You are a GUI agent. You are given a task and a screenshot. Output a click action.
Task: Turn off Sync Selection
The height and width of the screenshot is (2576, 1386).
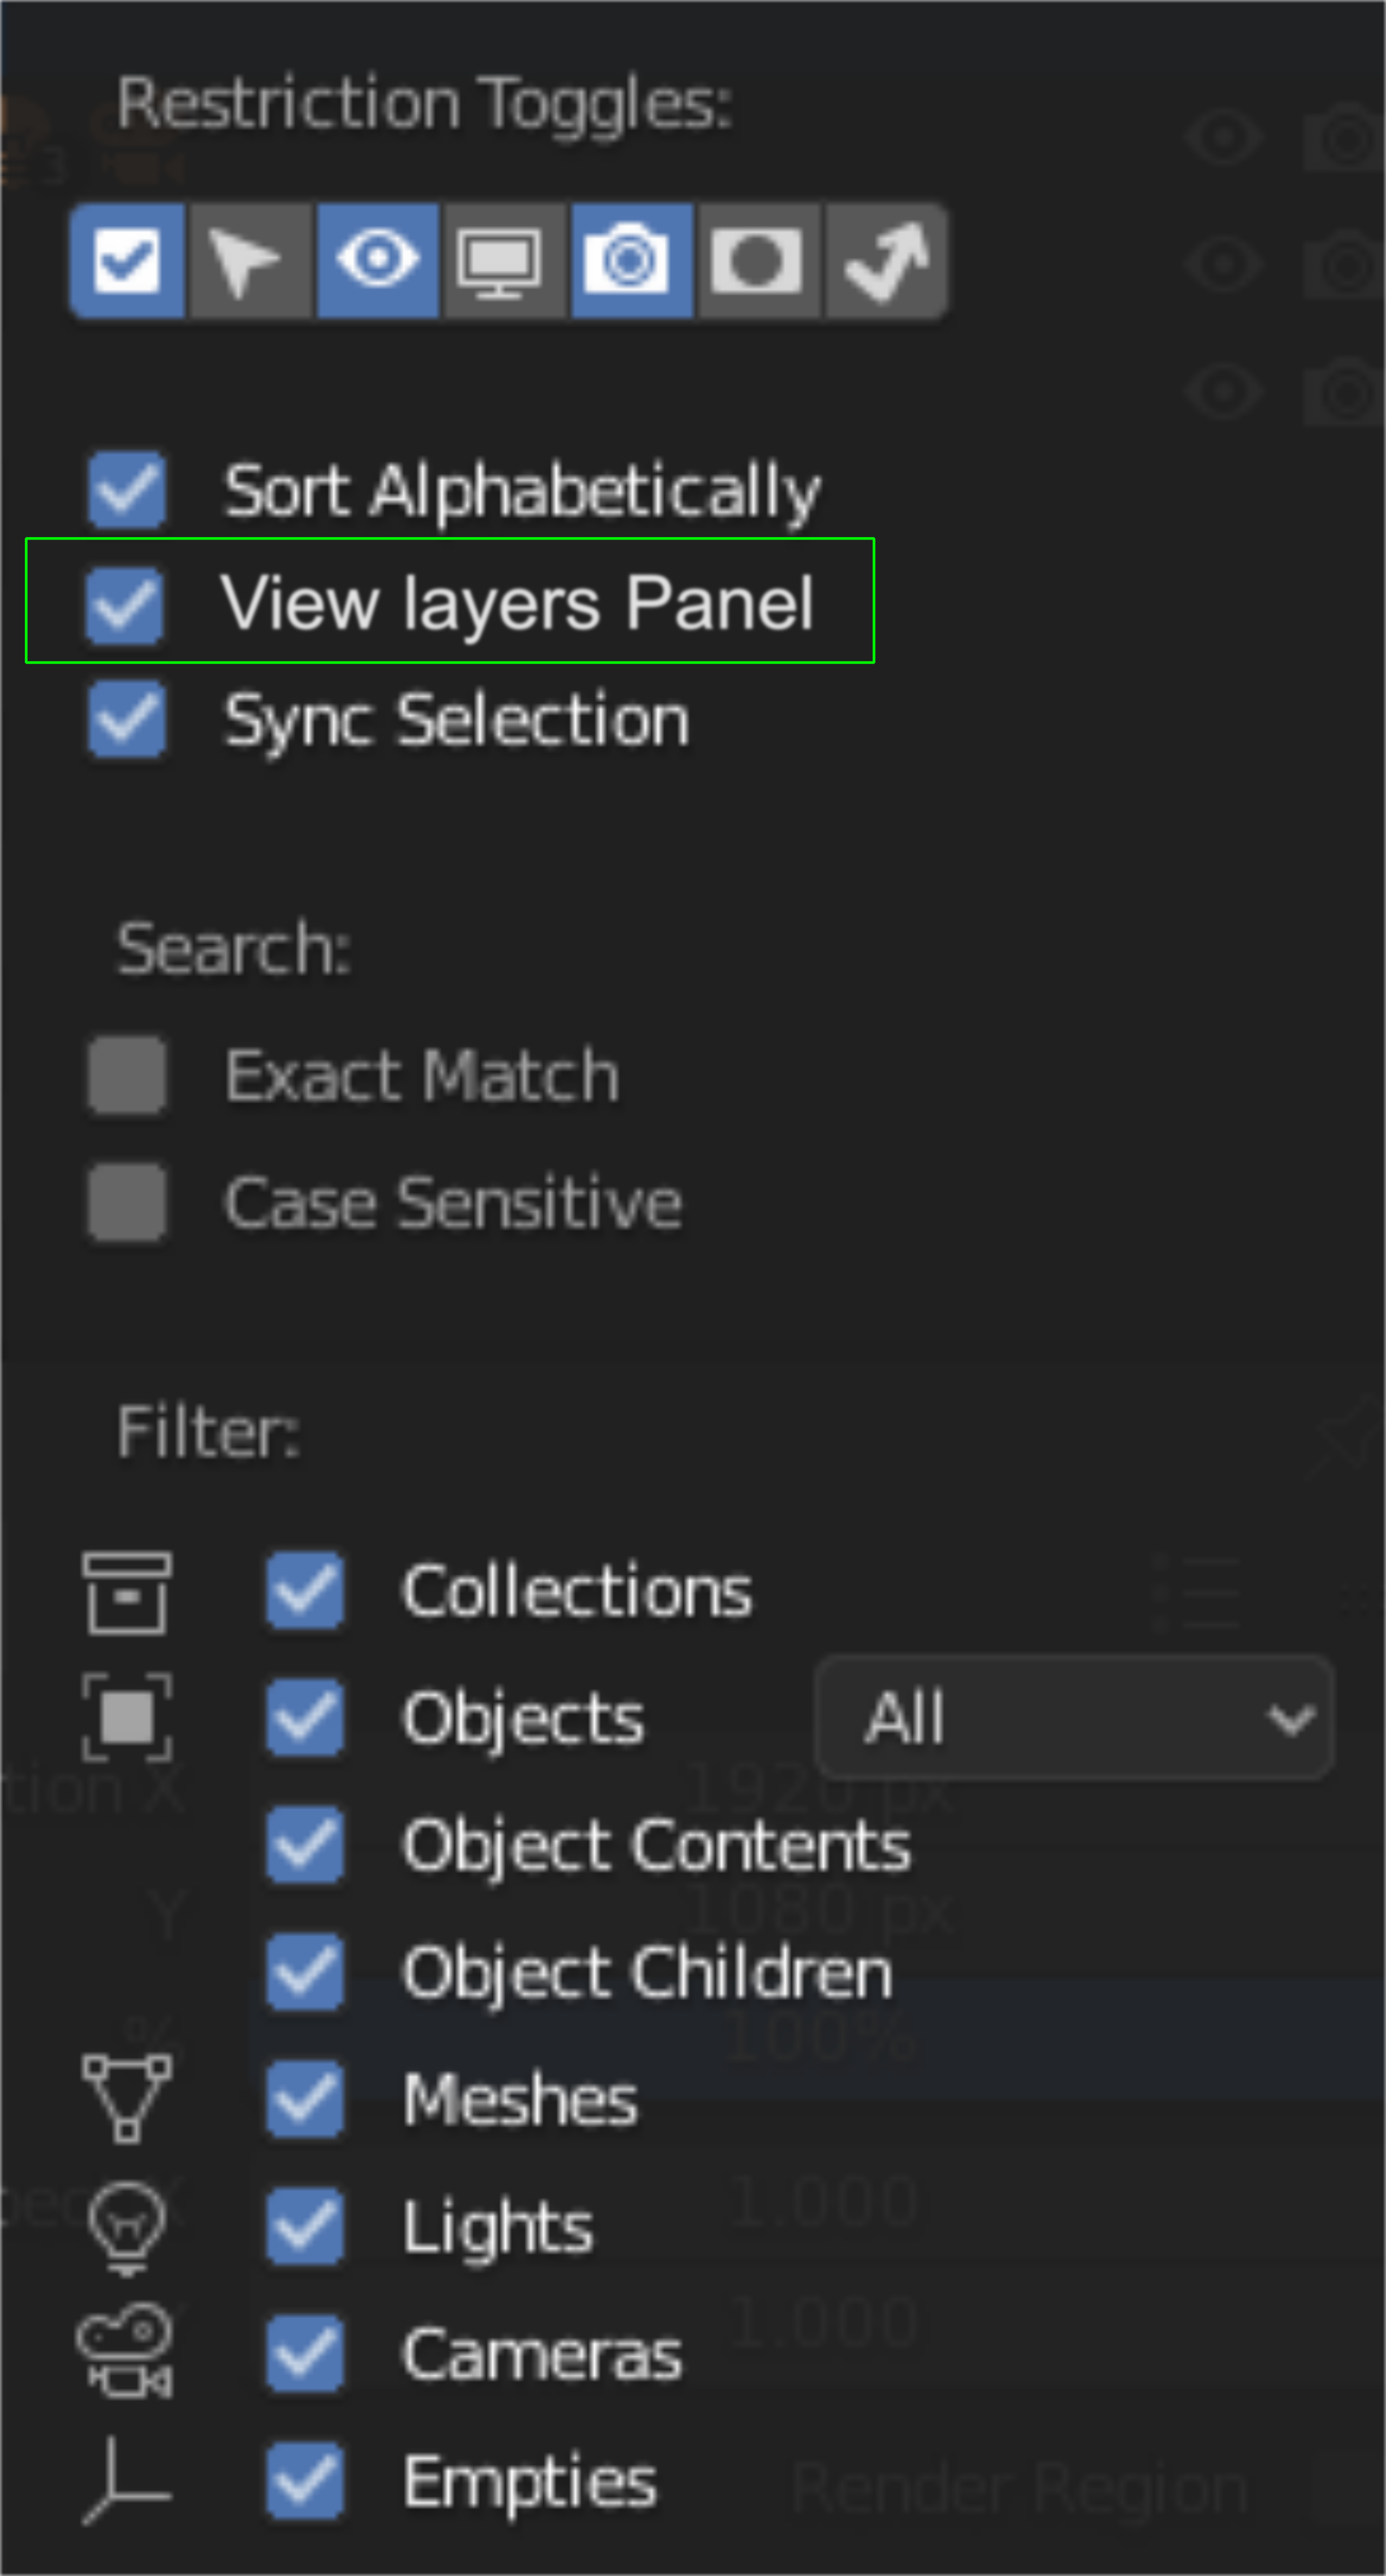[x=127, y=719]
